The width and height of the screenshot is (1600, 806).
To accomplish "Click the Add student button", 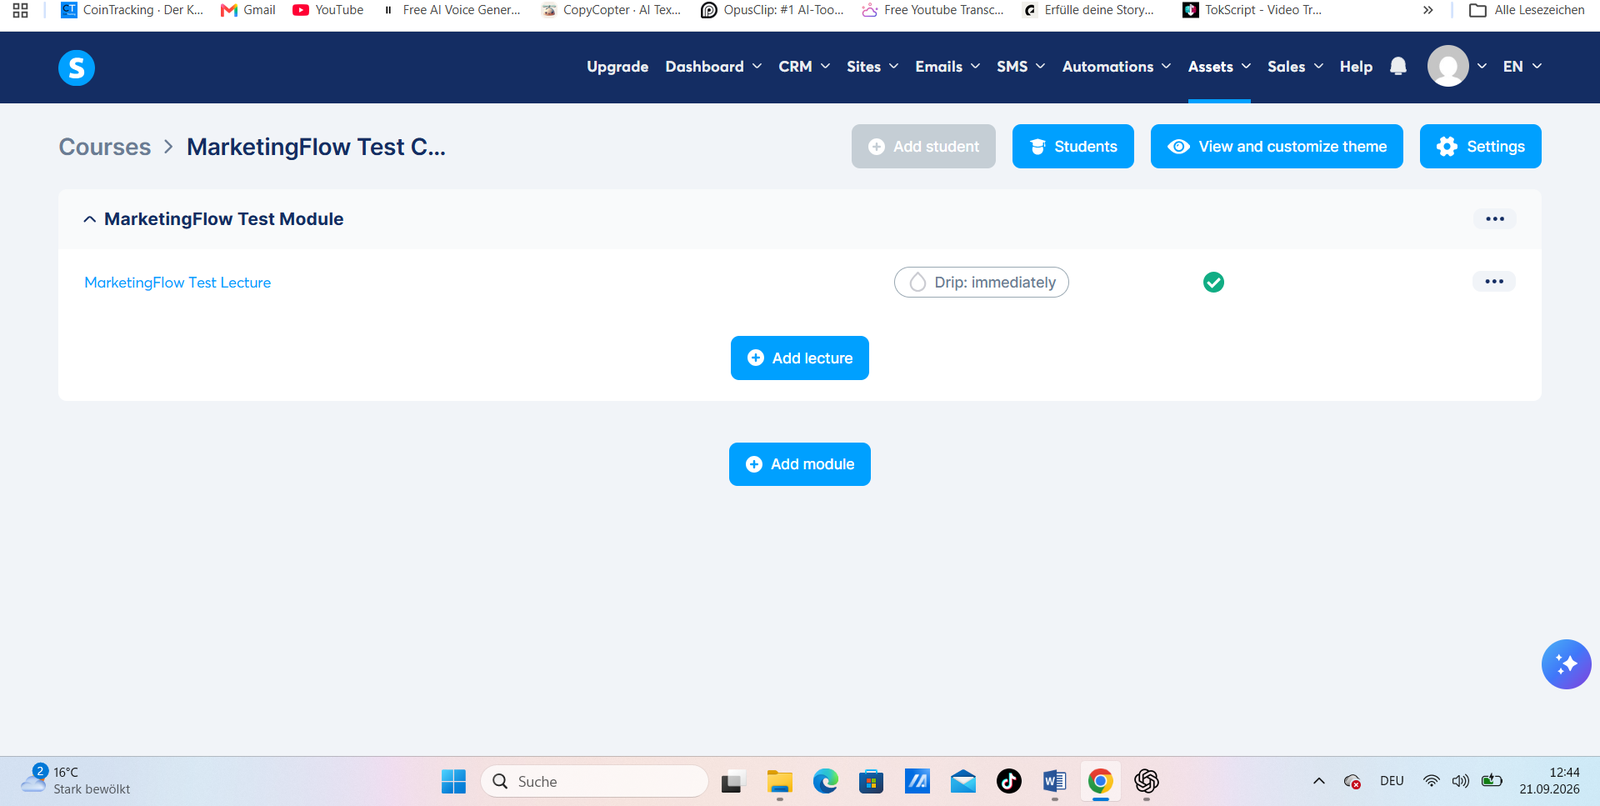I will (923, 146).
